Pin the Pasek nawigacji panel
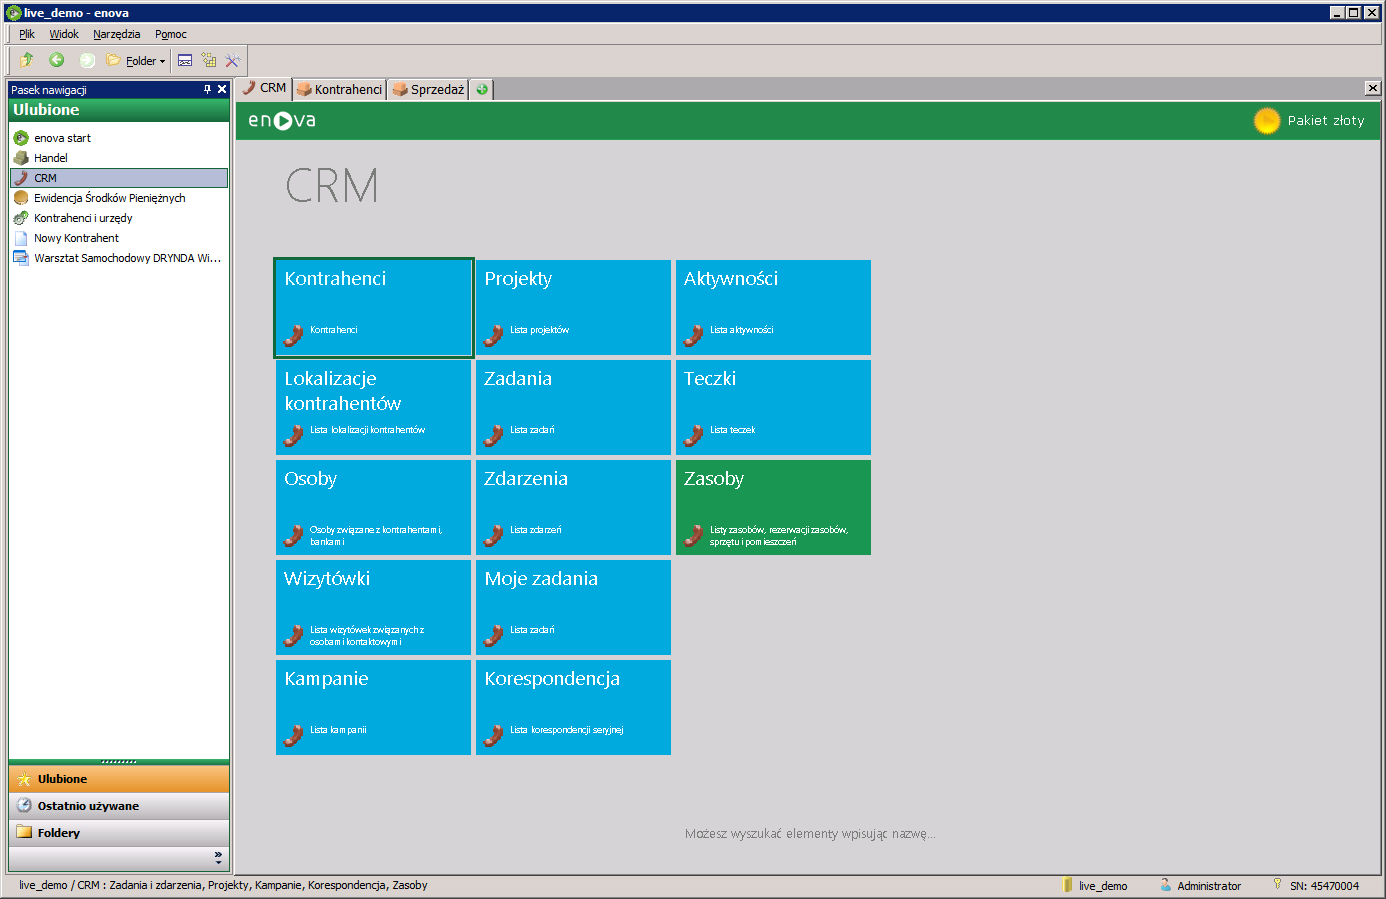The width and height of the screenshot is (1386, 899). pyautogui.click(x=207, y=89)
